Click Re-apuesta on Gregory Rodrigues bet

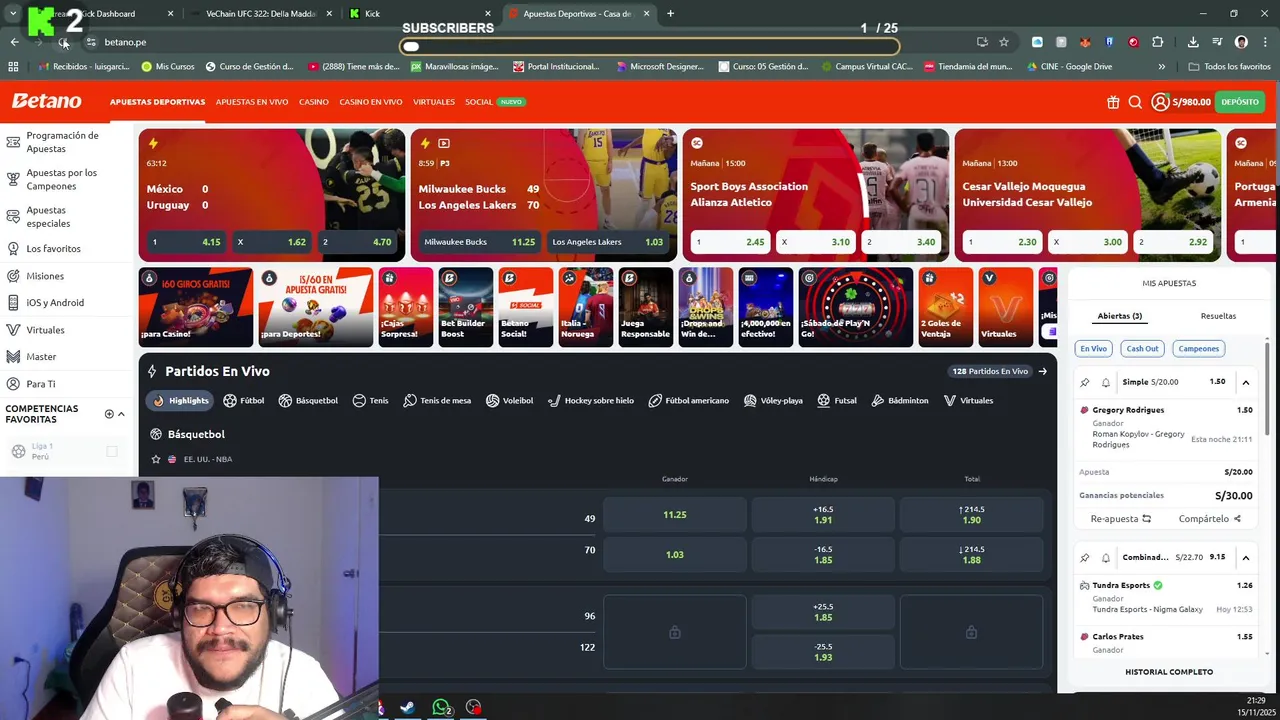coord(1120,519)
